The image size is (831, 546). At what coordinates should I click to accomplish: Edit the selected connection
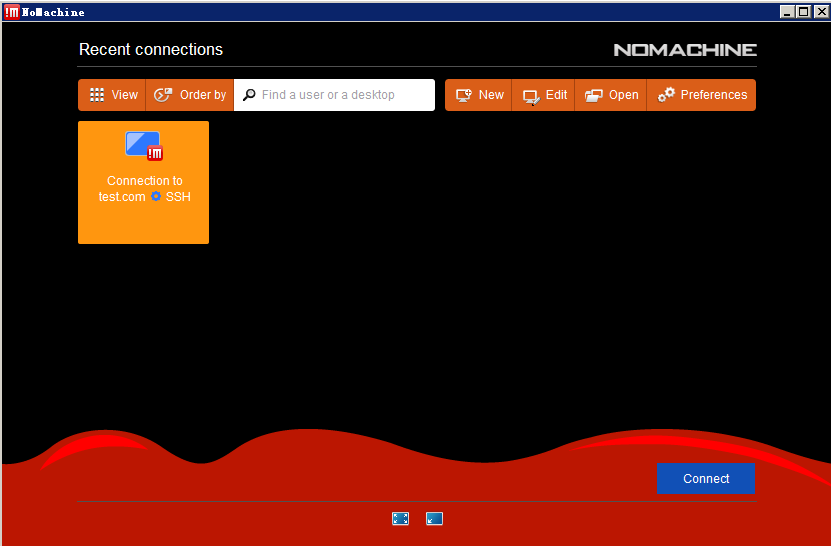(543, 95)
